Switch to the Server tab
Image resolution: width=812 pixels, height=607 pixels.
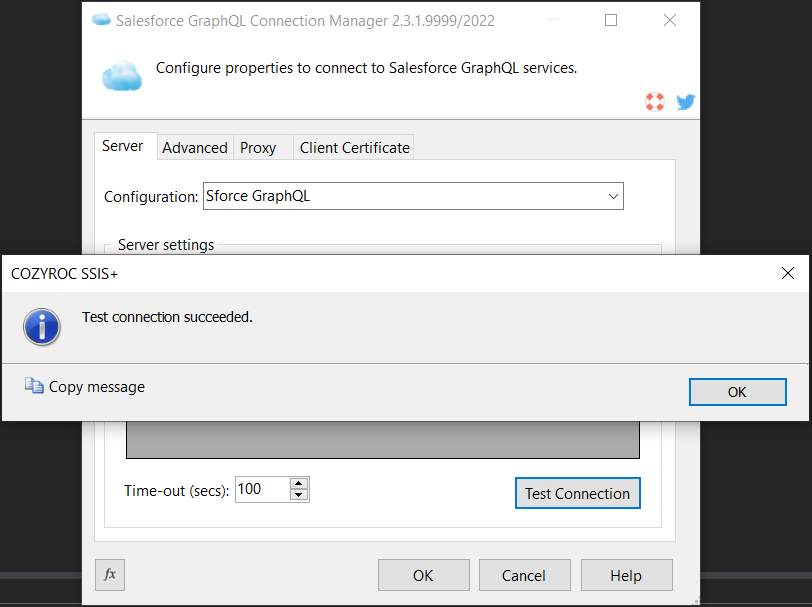123,146
